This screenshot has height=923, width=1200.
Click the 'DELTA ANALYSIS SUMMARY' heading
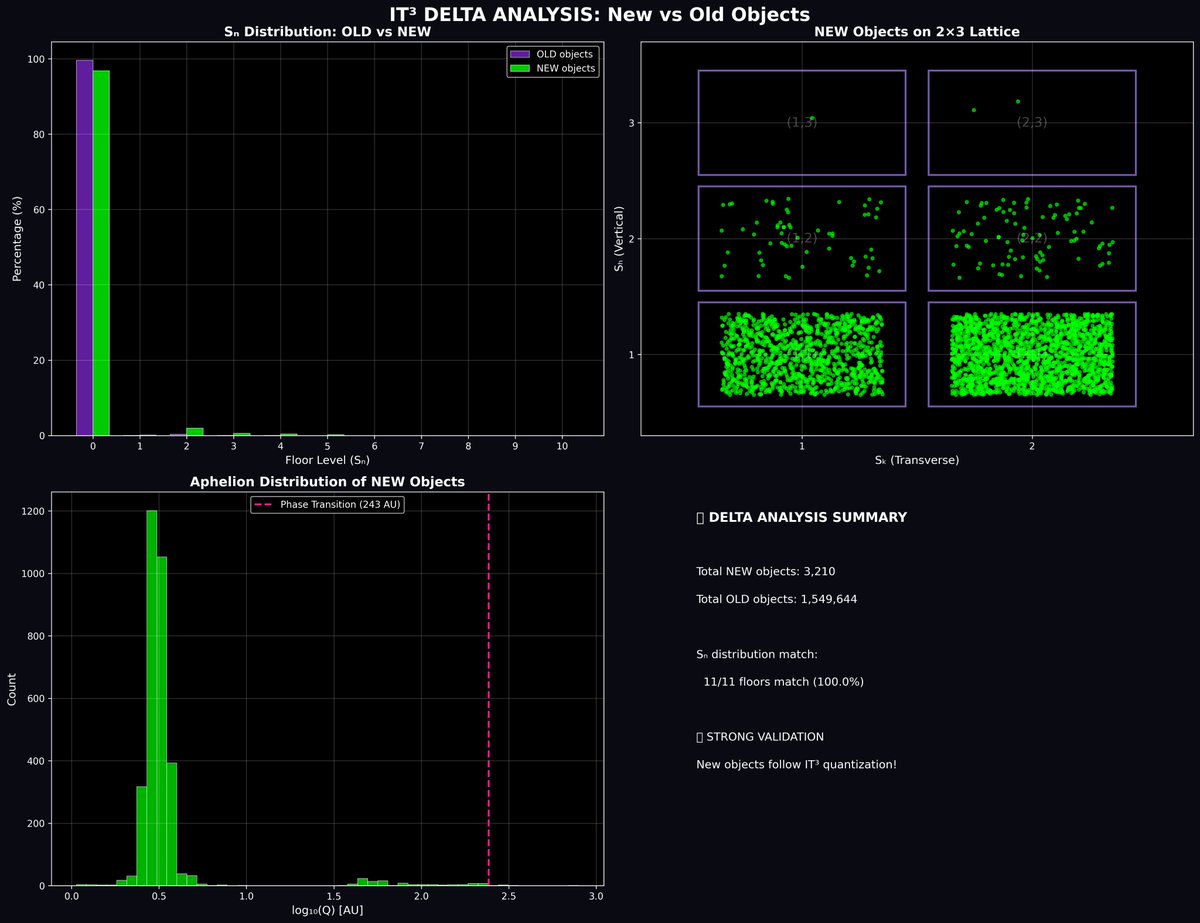click(808, 518)
